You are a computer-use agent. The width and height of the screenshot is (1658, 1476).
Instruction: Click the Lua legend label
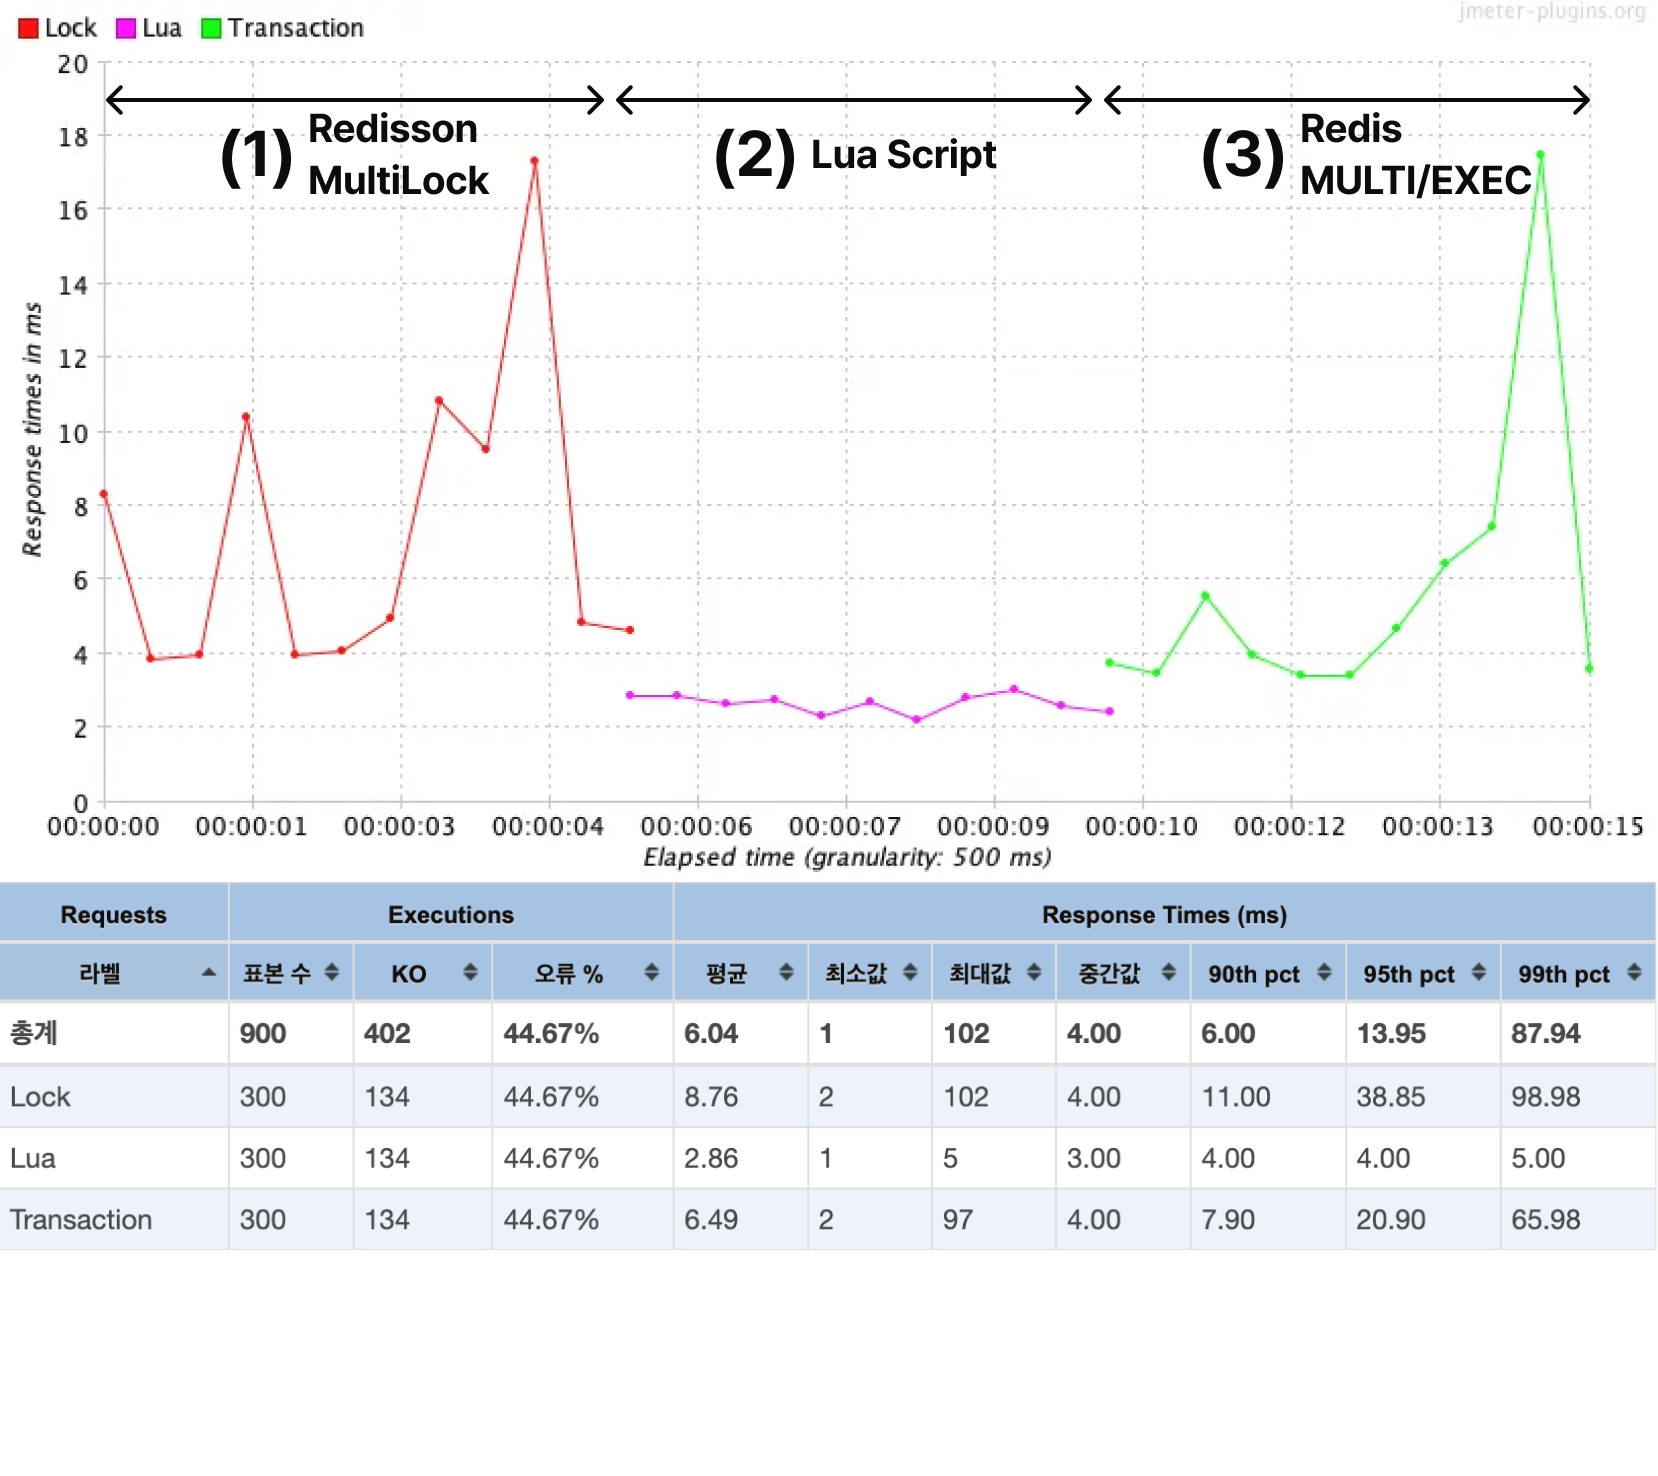161,29
